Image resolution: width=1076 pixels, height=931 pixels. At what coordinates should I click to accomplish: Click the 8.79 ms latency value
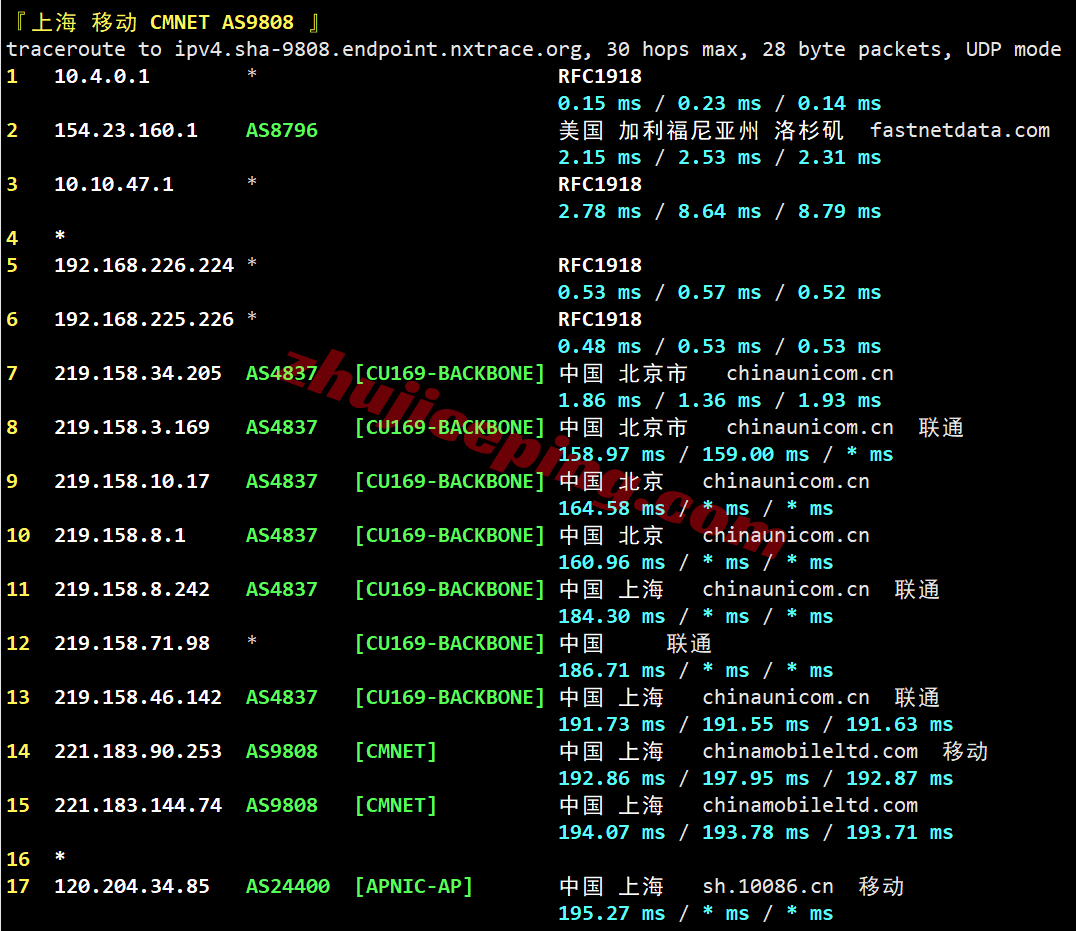click(840, 211)
